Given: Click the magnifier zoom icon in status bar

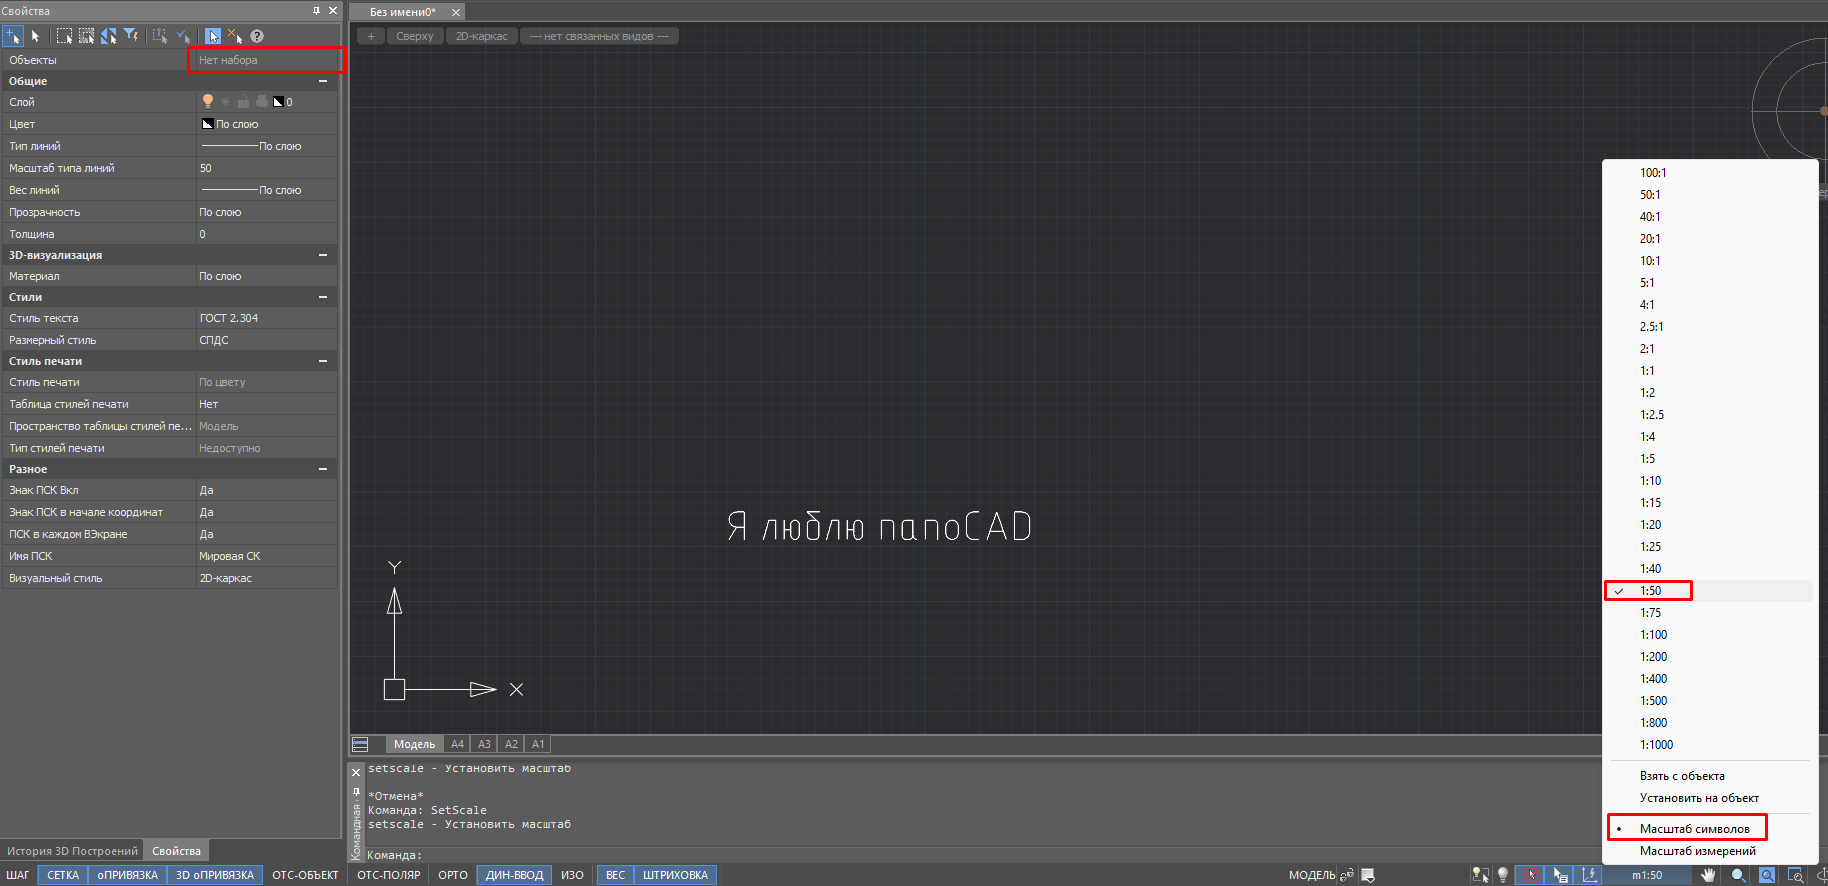Looking at the screenshot, I should 1739,875.
